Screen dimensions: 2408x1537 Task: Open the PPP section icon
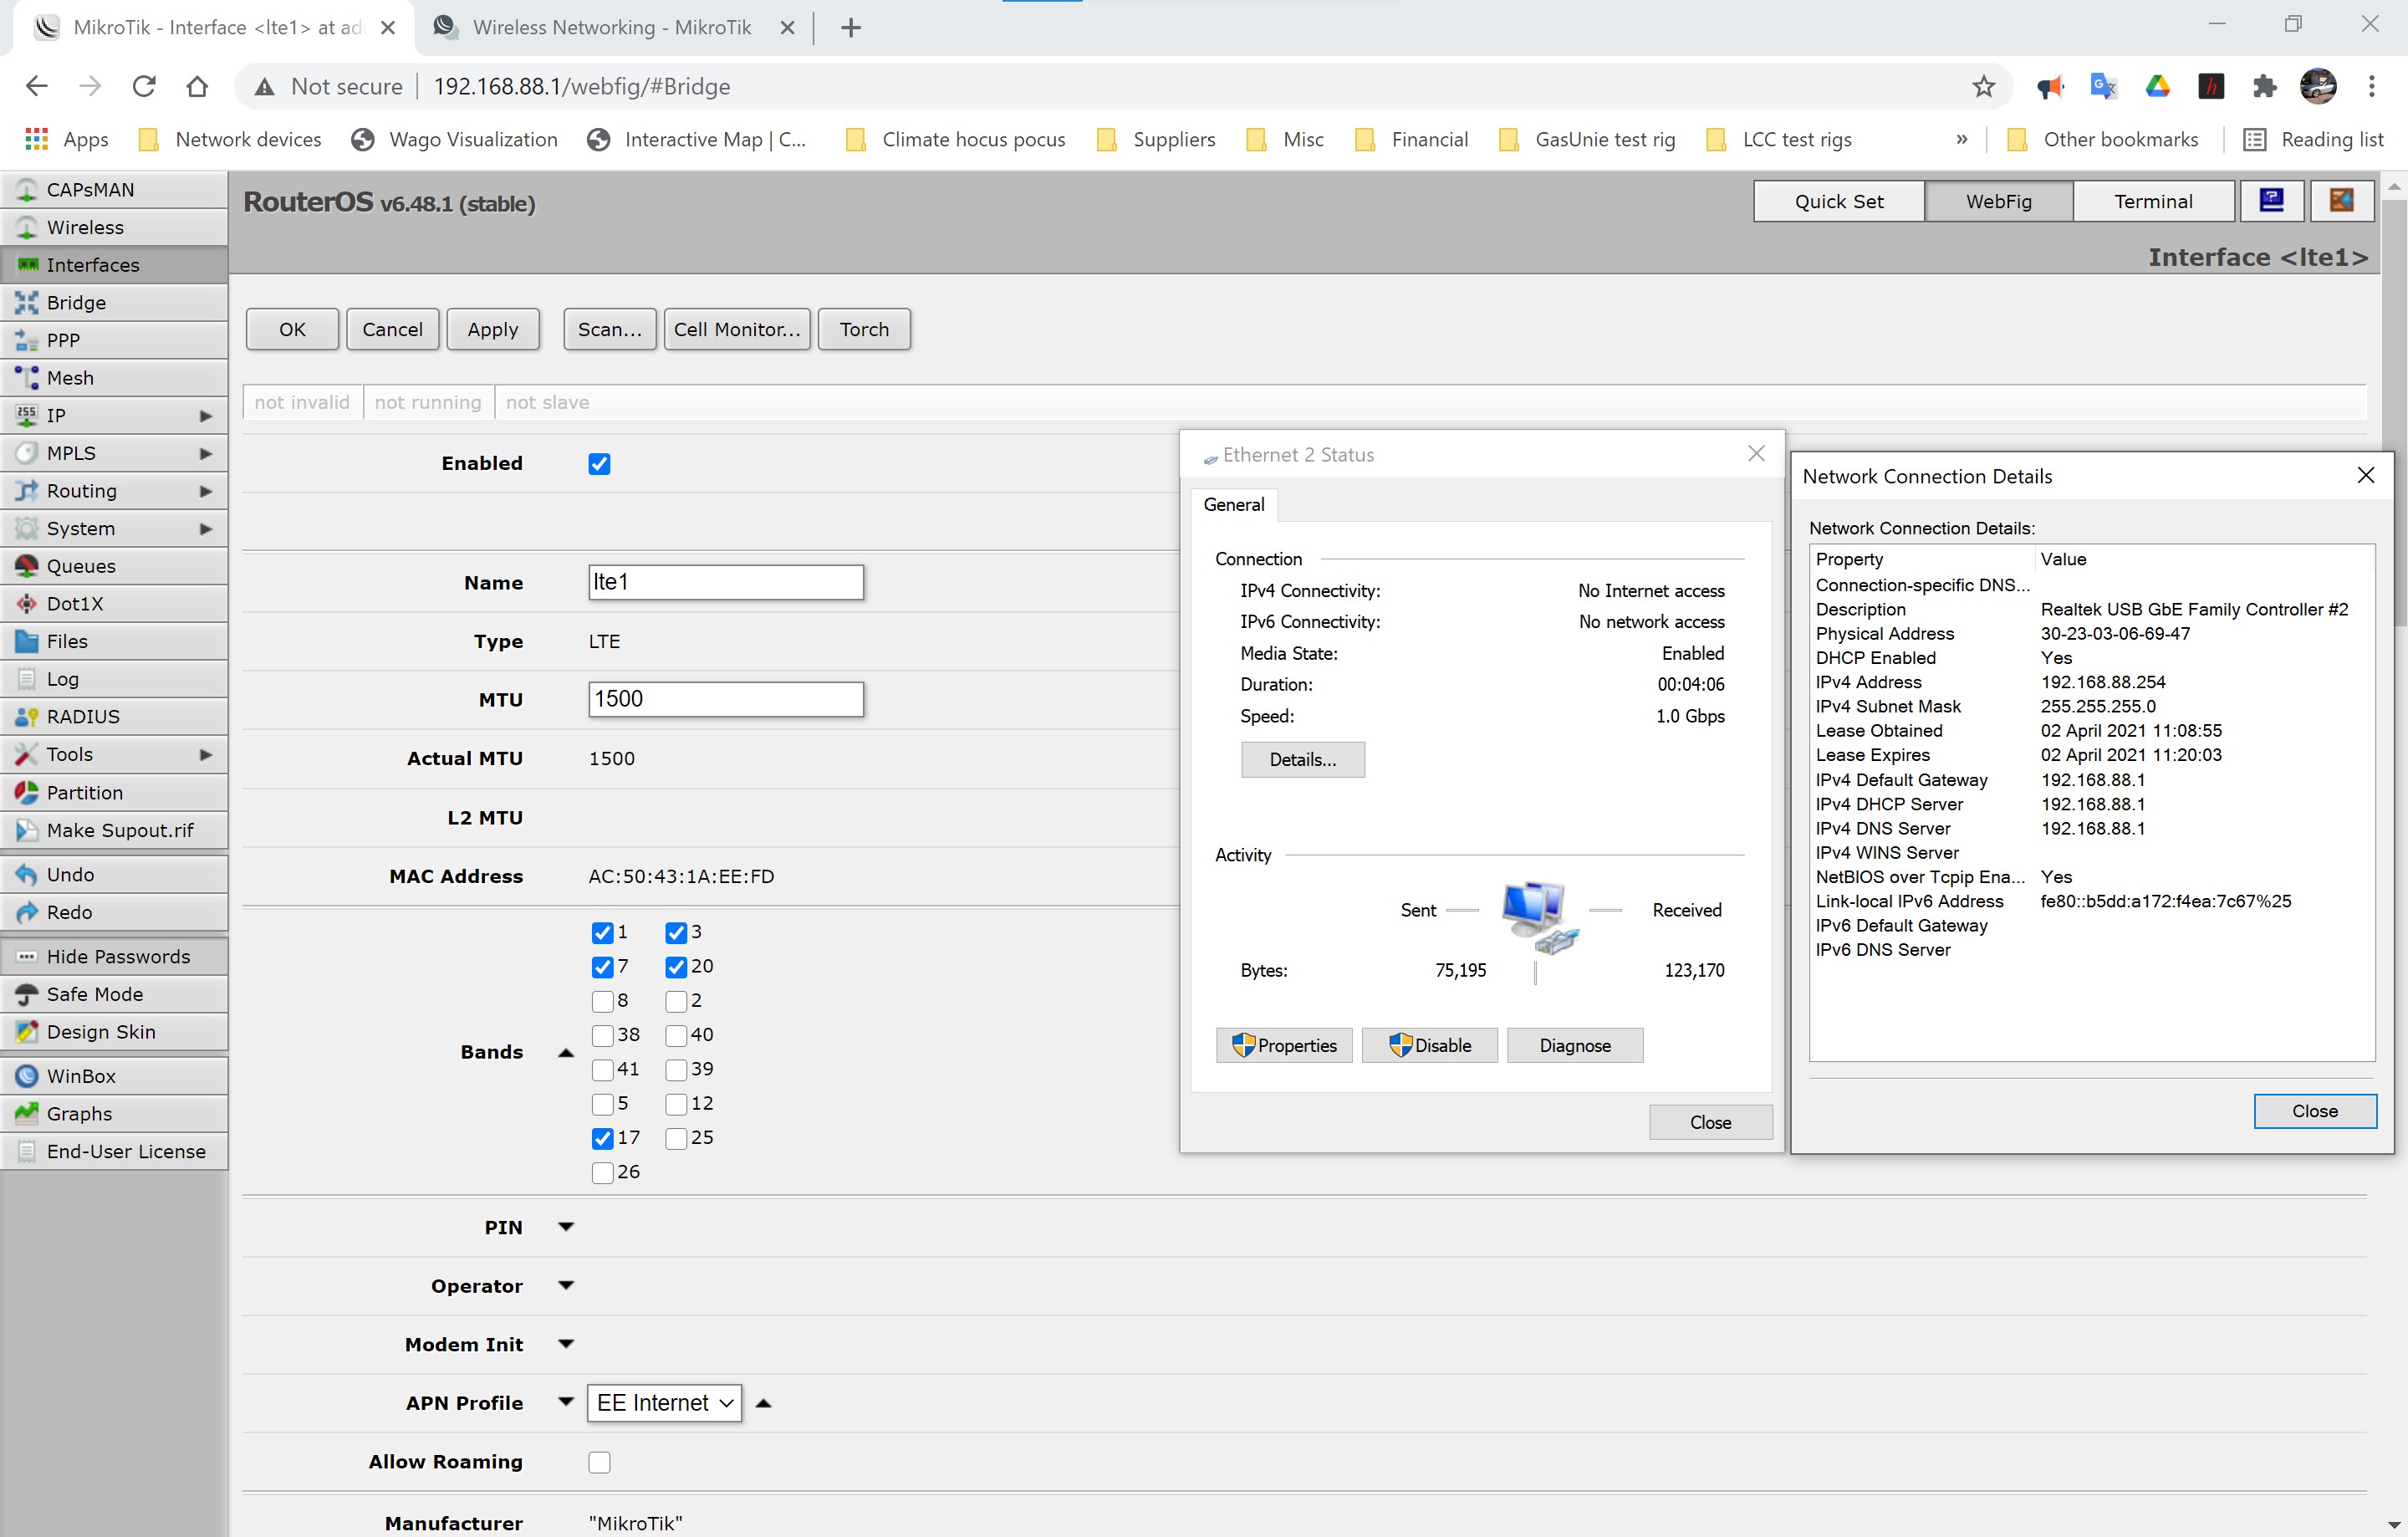pyautogui.click(x=27, y=341)
